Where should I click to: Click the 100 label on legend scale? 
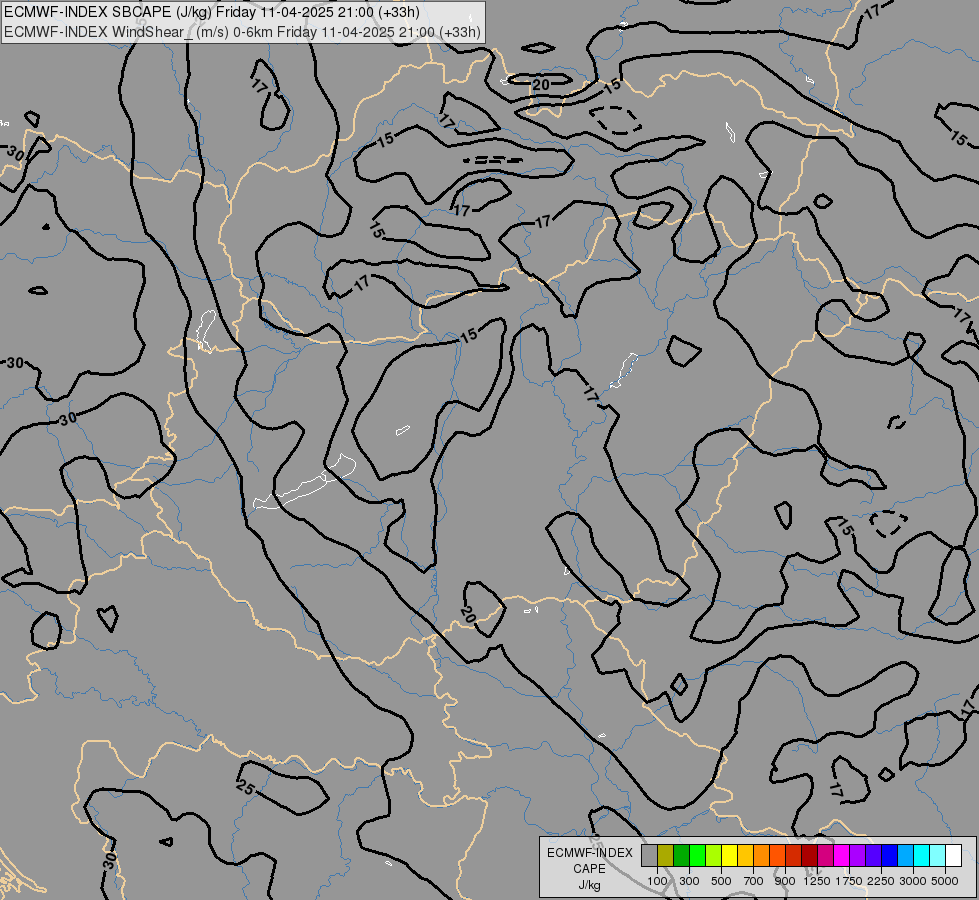click(x=657, y=881)
